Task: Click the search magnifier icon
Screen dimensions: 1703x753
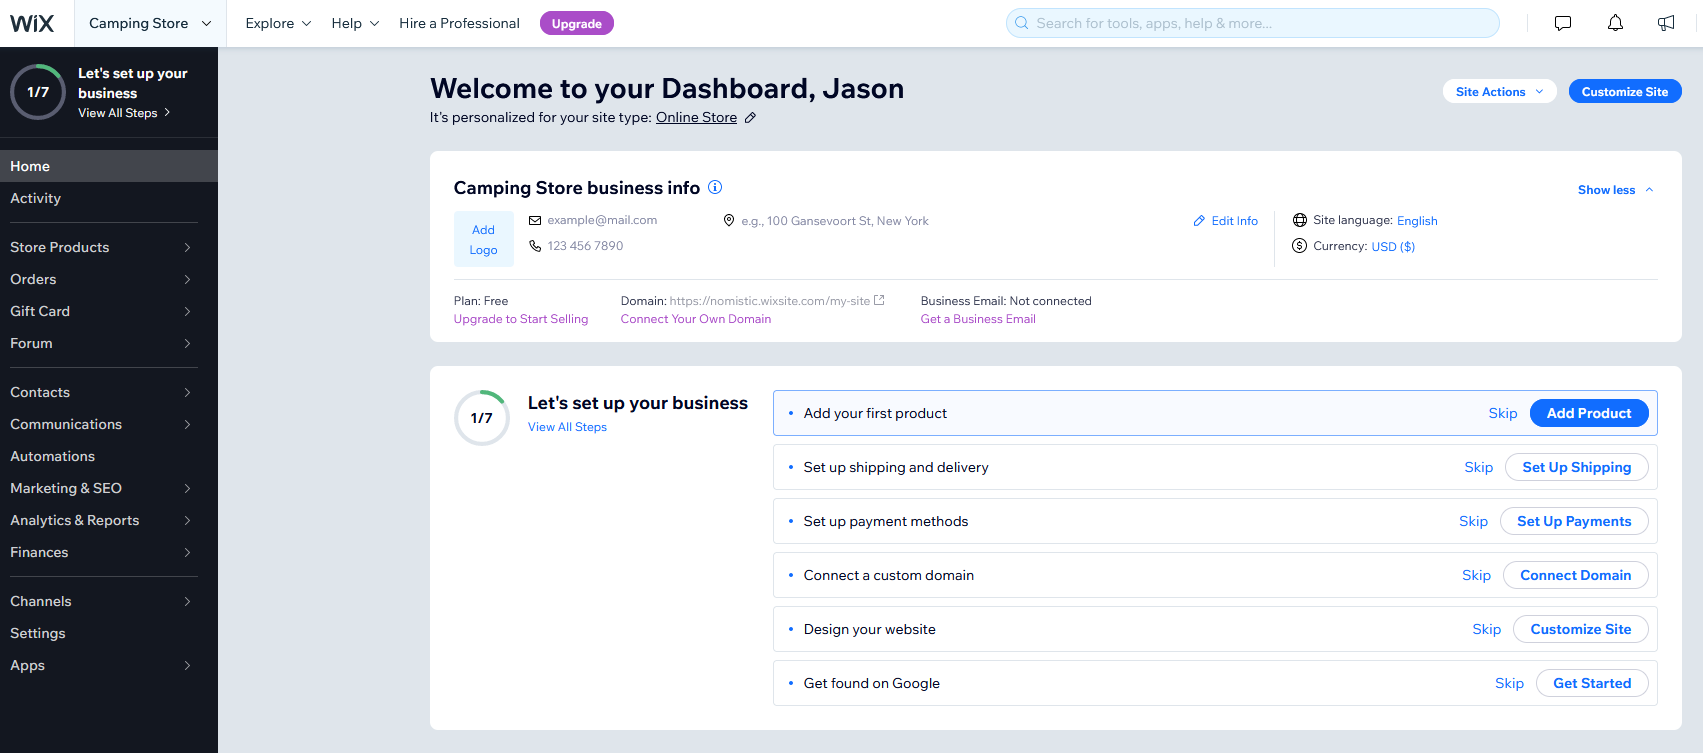Action: point(1021,23)
